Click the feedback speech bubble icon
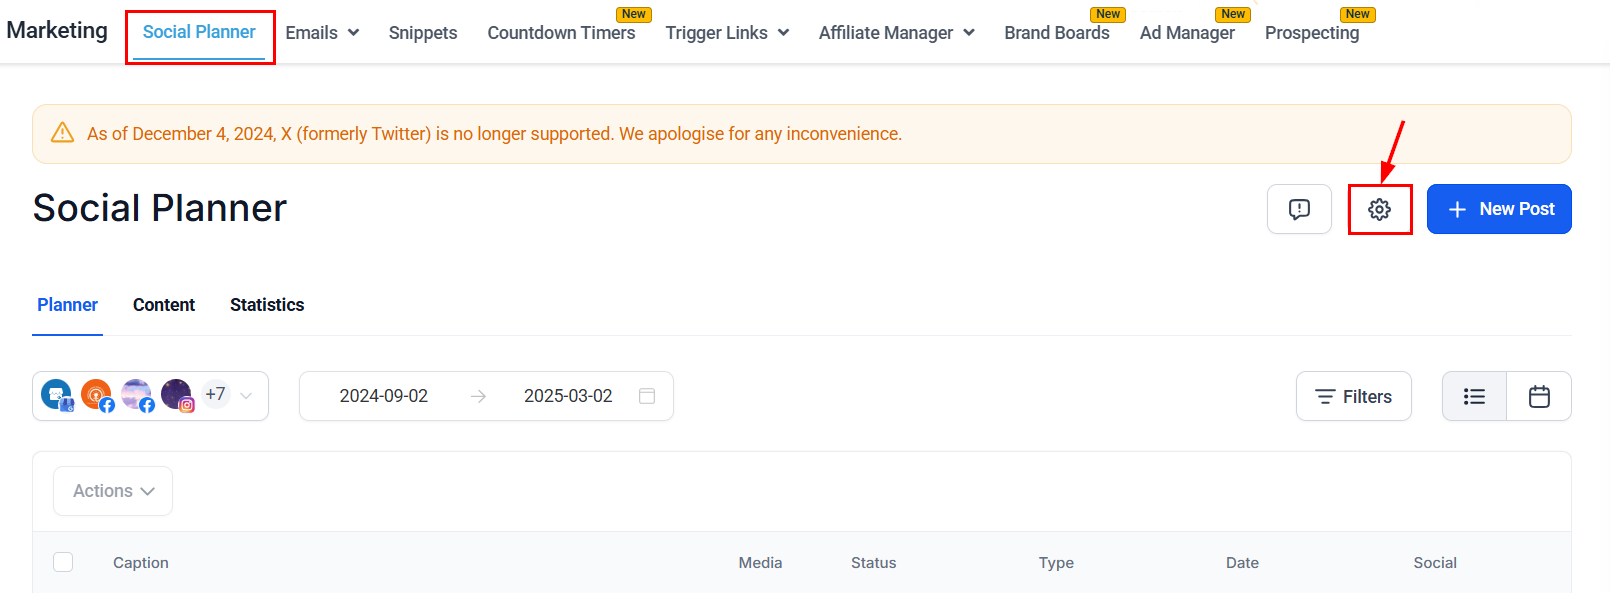The width and height of the screenshot is (1610, 593). tap(1299, 209)
